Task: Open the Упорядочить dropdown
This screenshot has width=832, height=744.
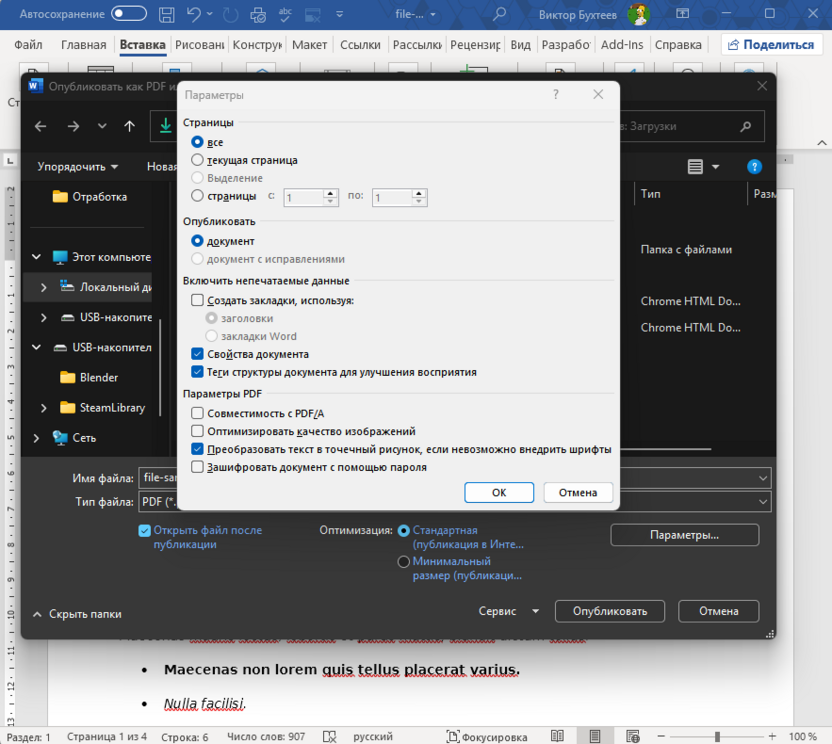Action: click(77, 167)
